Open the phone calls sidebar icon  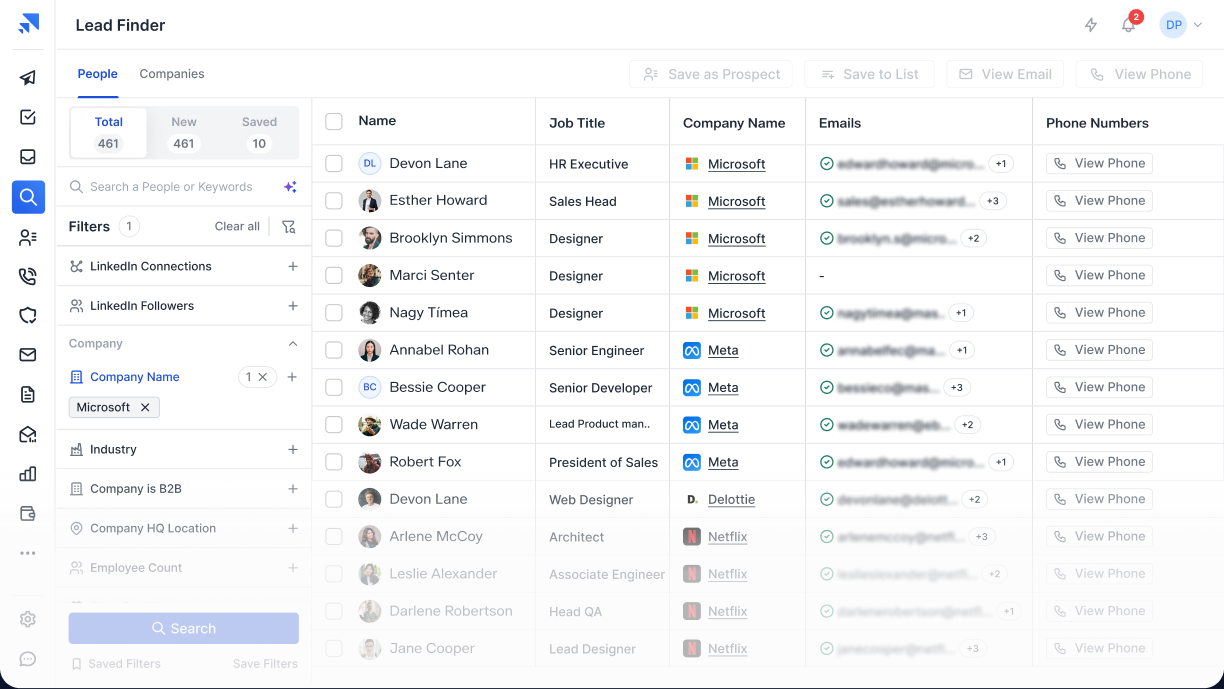(28, 276)
